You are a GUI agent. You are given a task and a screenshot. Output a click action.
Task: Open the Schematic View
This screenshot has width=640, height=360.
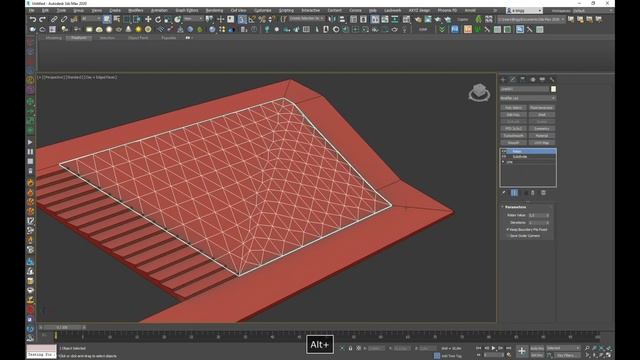coord(395,19)
